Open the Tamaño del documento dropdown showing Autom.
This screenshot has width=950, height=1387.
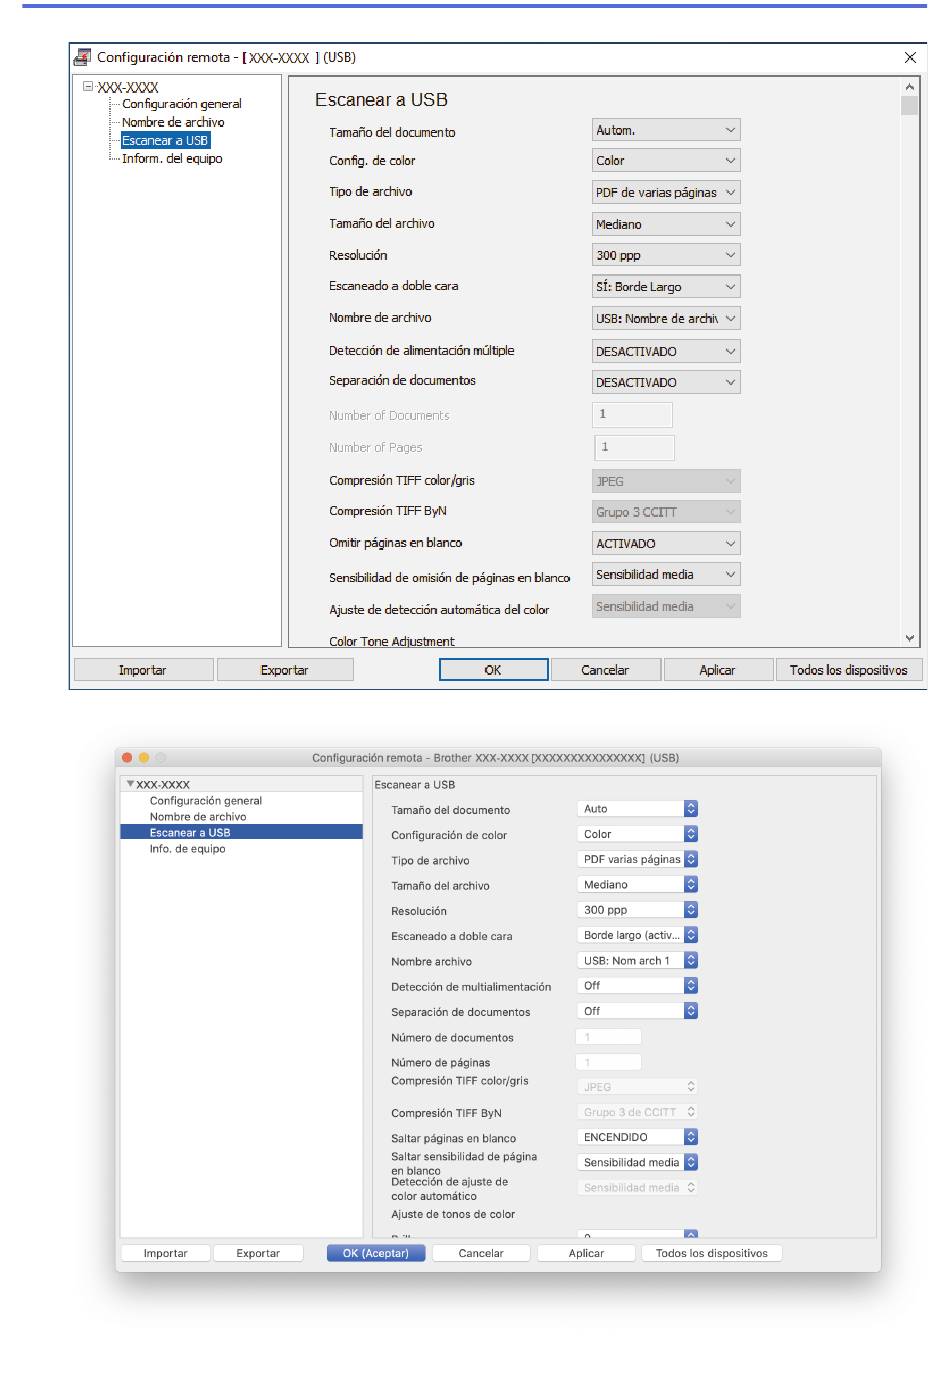pos(666,130)
